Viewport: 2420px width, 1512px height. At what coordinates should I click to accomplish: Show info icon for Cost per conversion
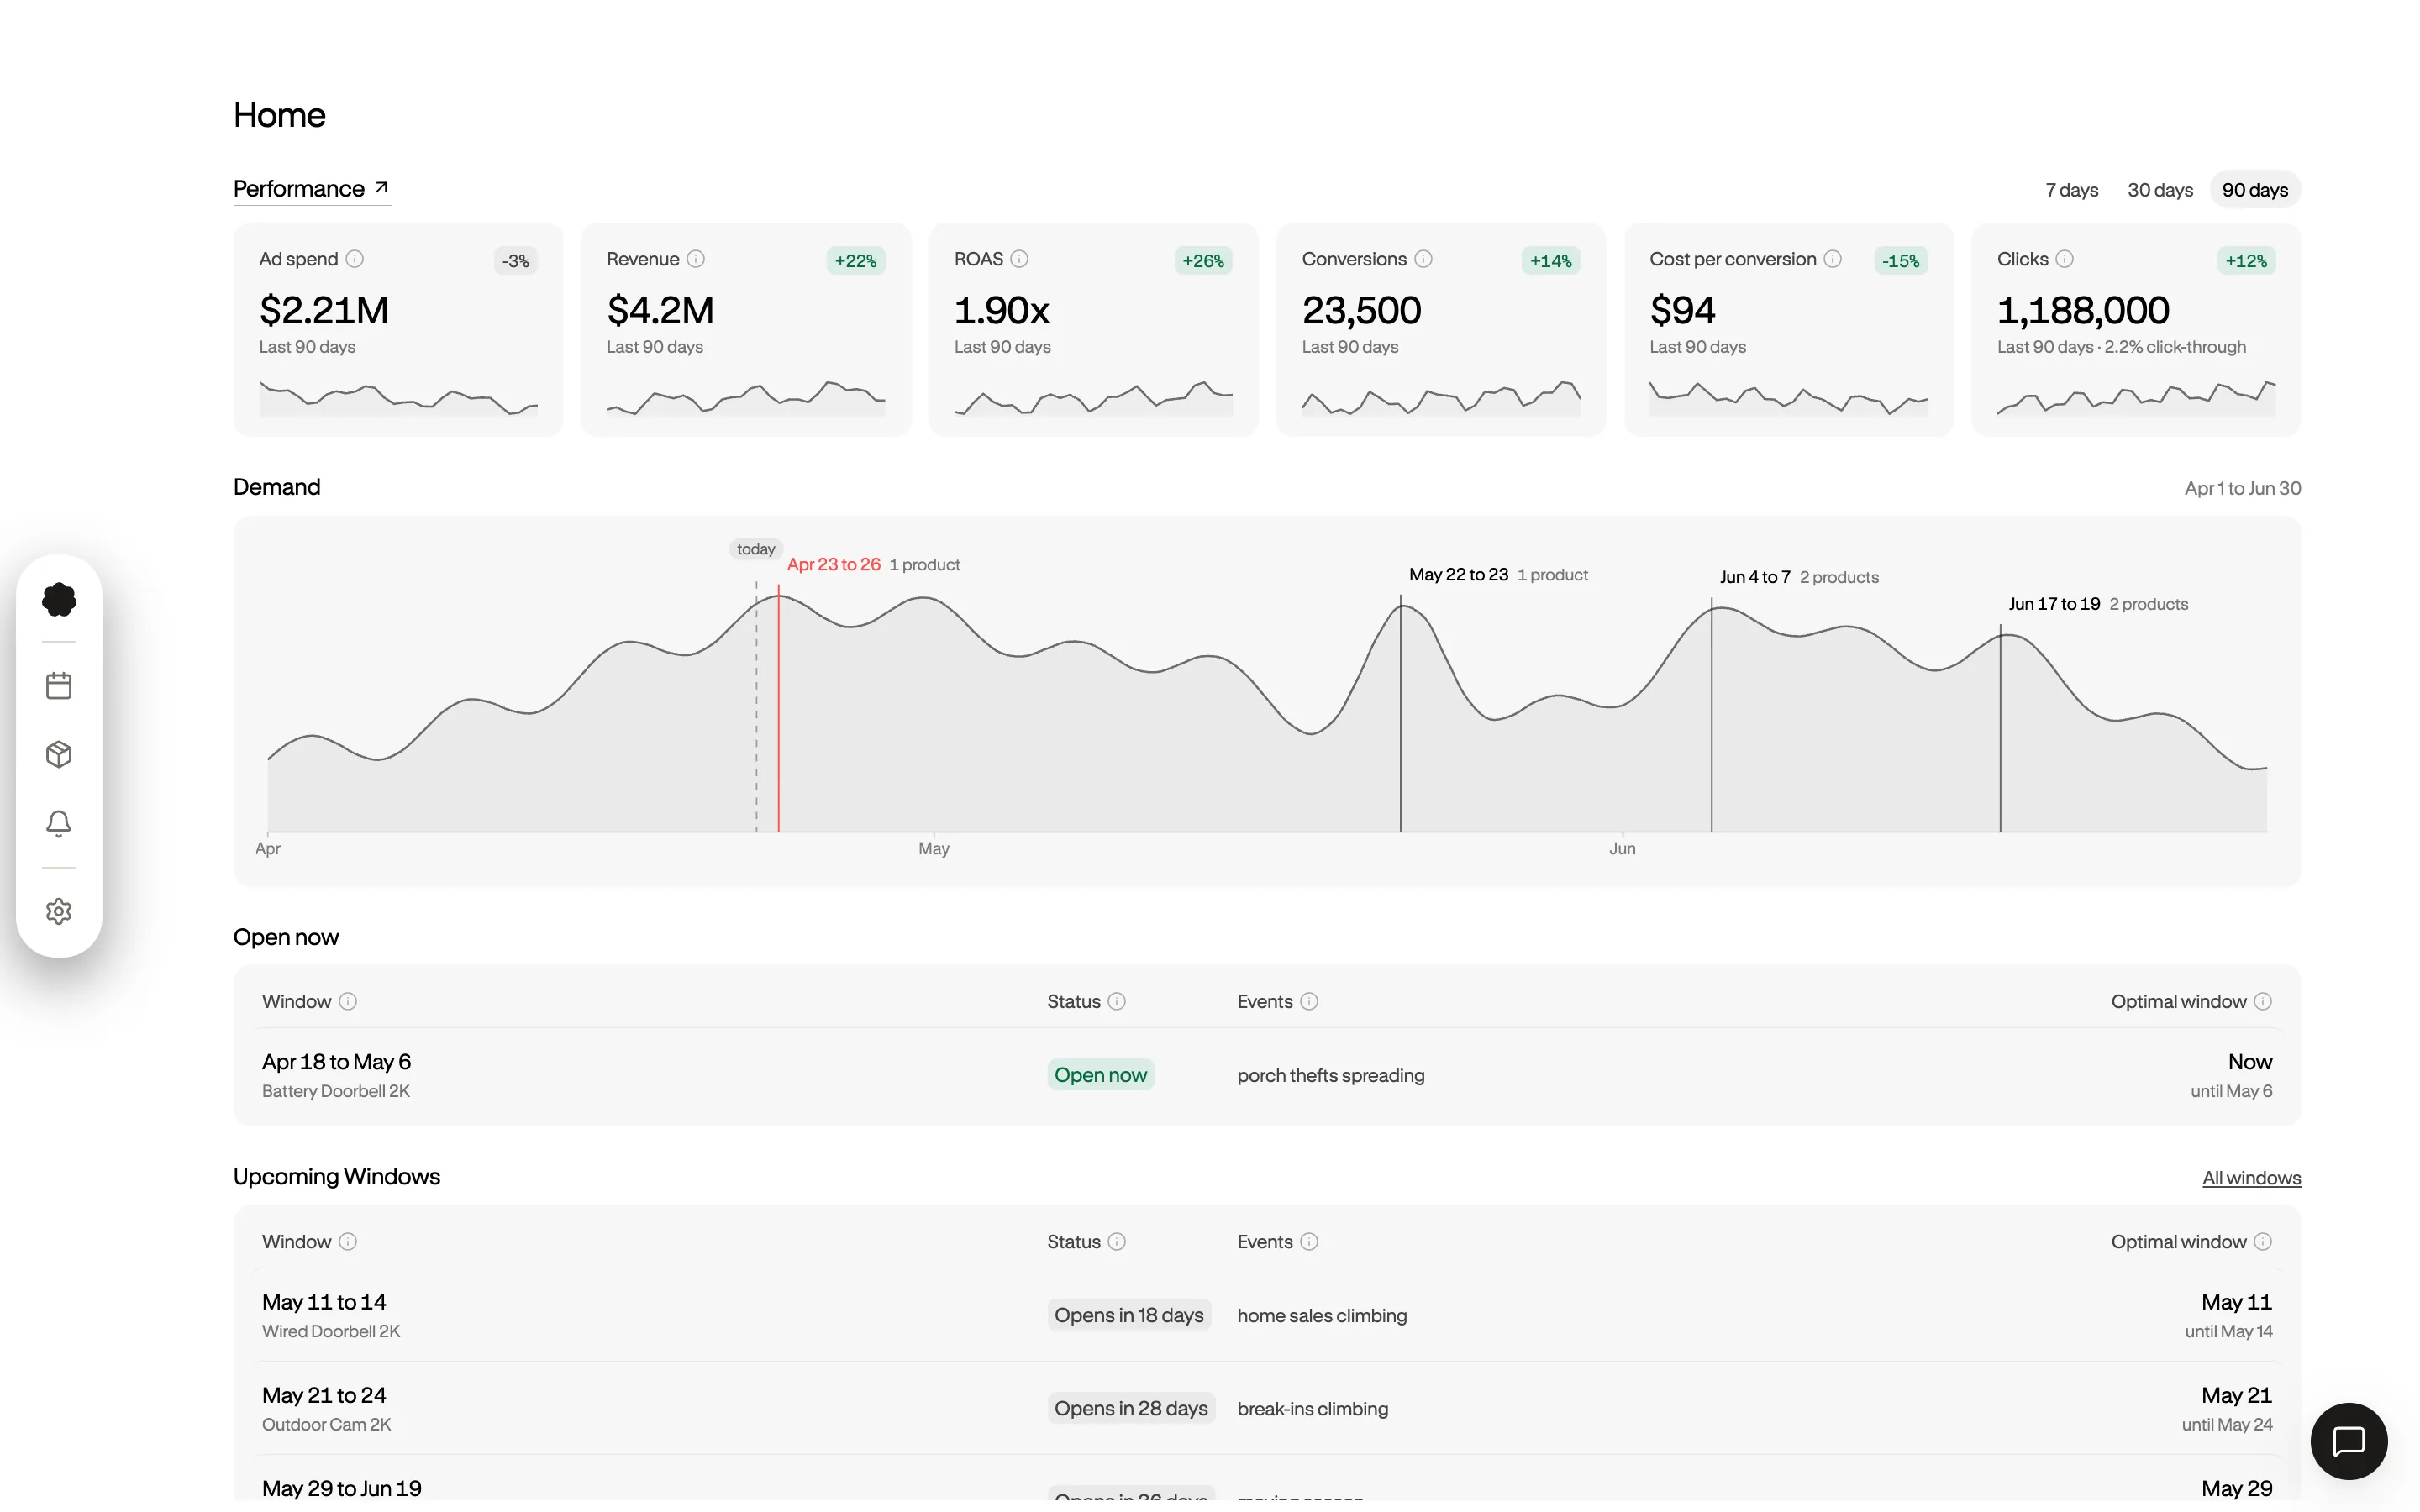(1833, 259)
